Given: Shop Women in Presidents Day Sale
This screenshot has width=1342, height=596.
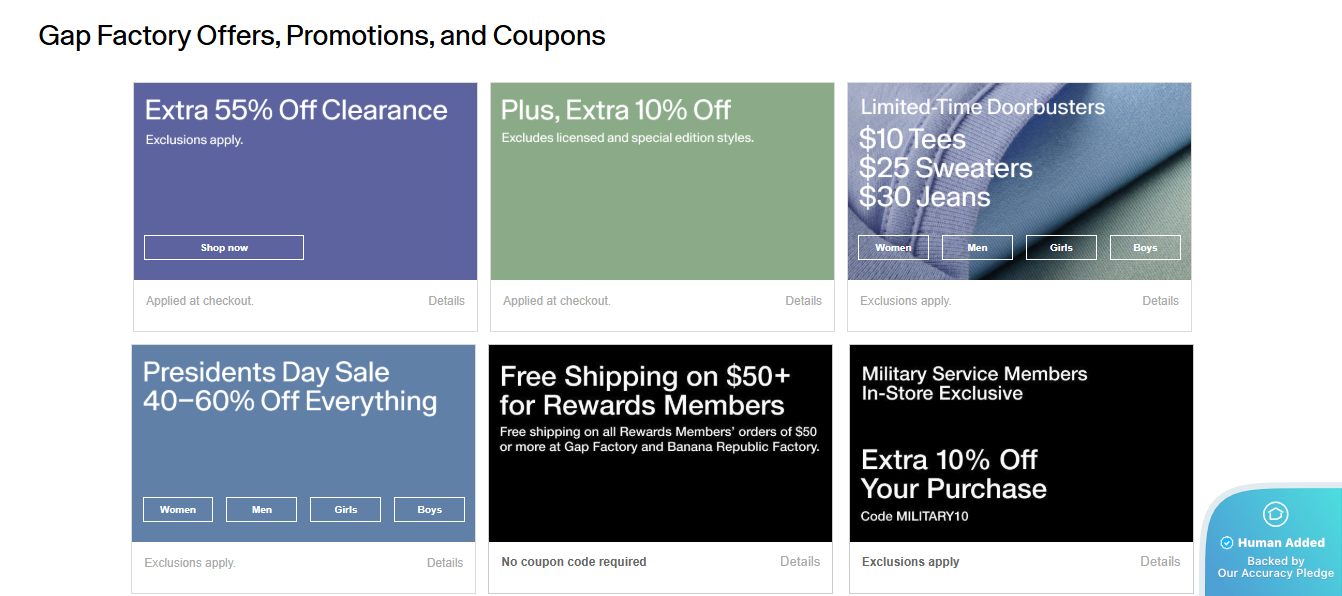Looking at the screenshot, I should (178, 510).
